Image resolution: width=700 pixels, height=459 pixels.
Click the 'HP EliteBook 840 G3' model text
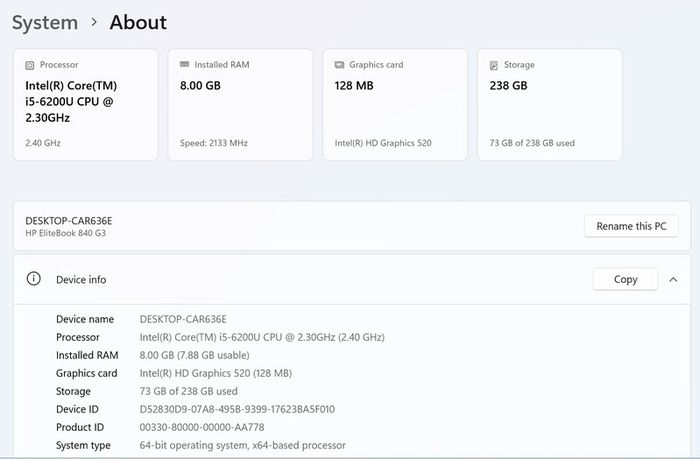point(66,233)
